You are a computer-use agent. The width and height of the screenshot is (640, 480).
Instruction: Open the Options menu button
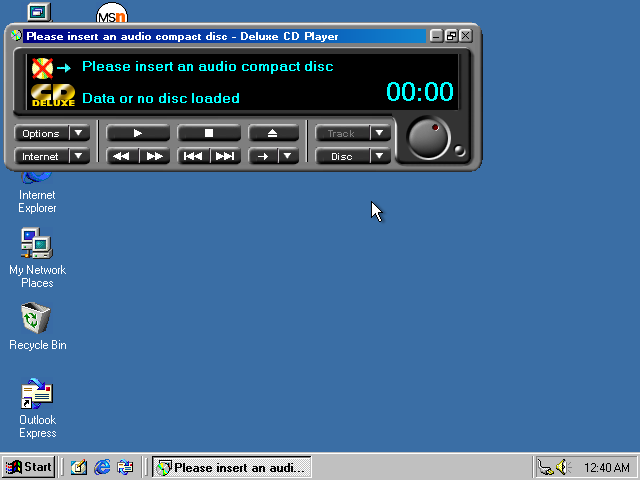41,133
